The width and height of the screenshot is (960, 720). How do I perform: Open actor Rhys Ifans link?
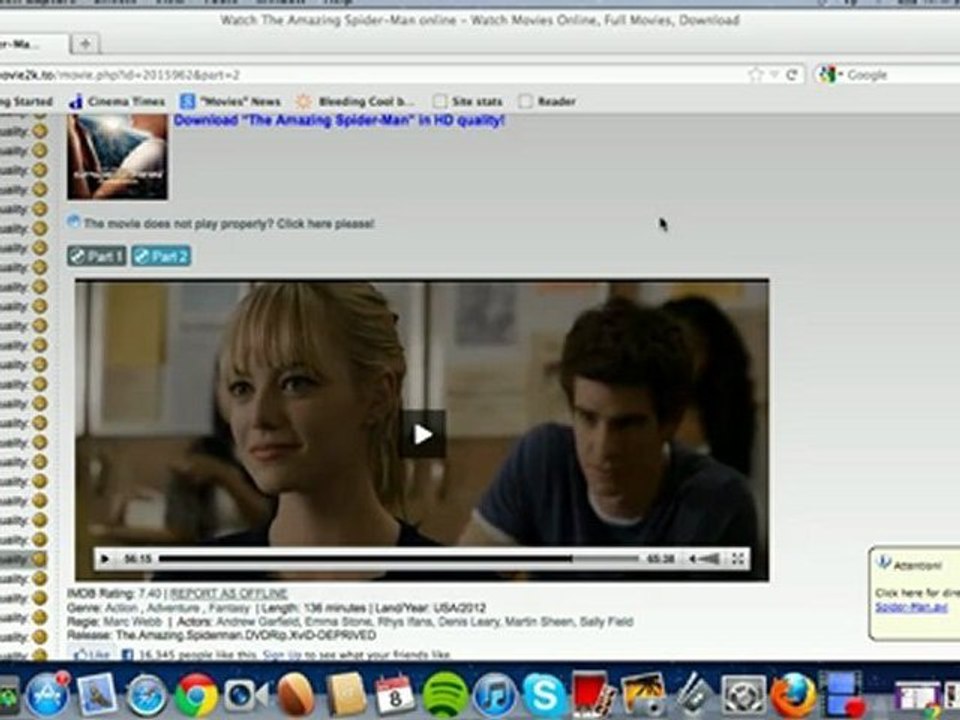405,621
